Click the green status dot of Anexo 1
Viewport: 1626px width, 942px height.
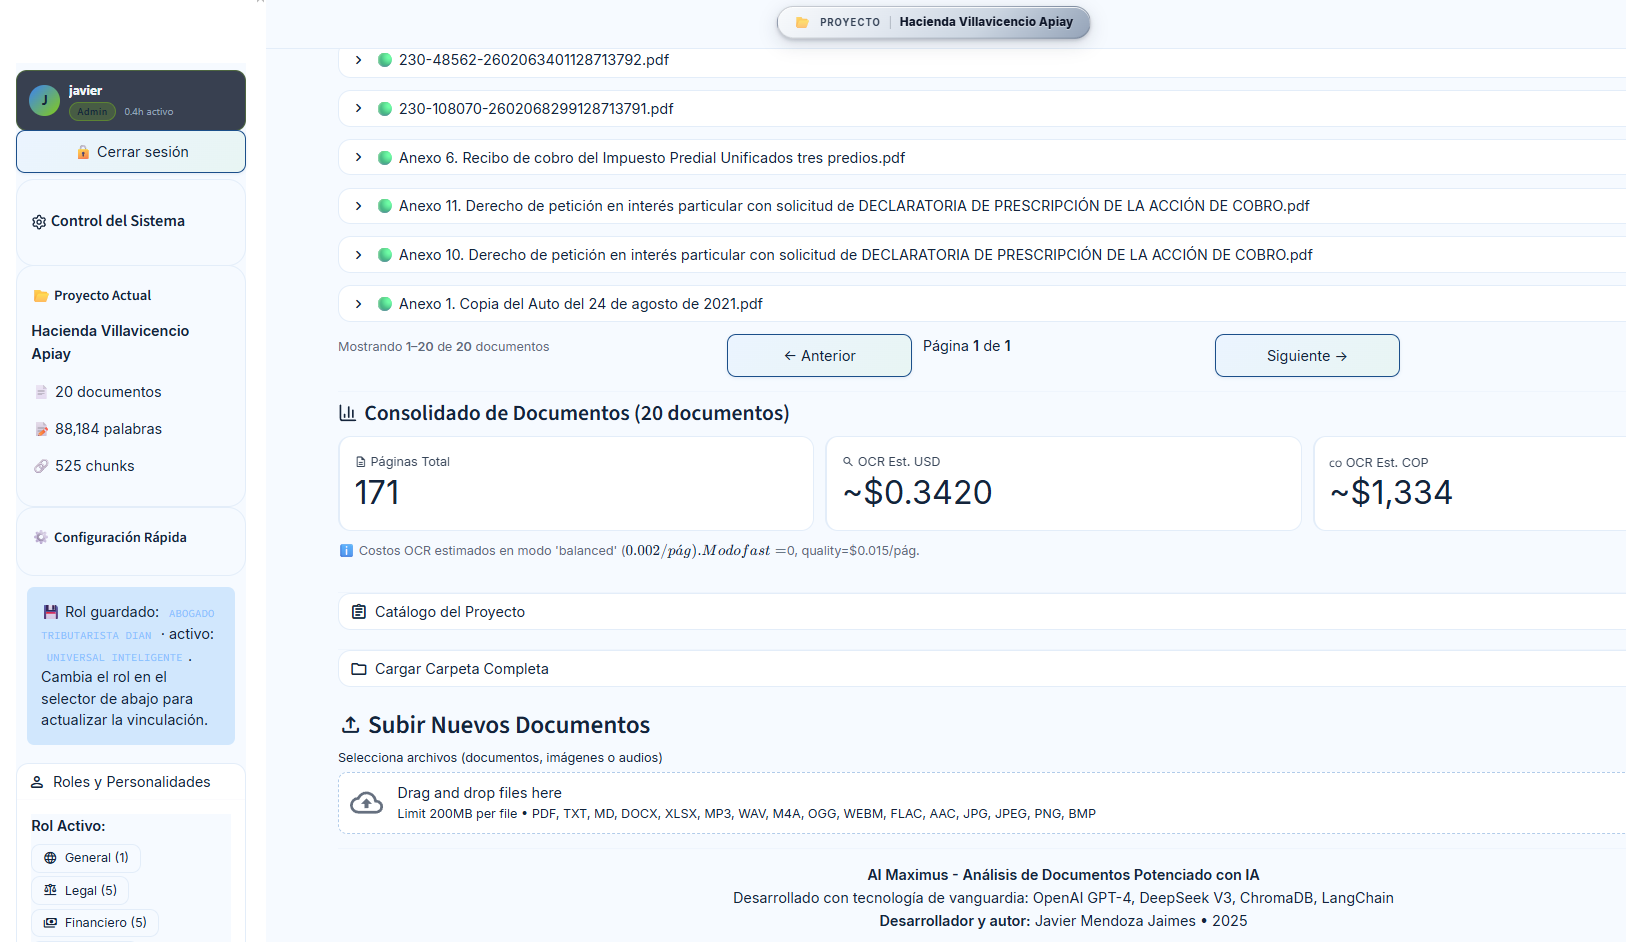pos(384,304)
